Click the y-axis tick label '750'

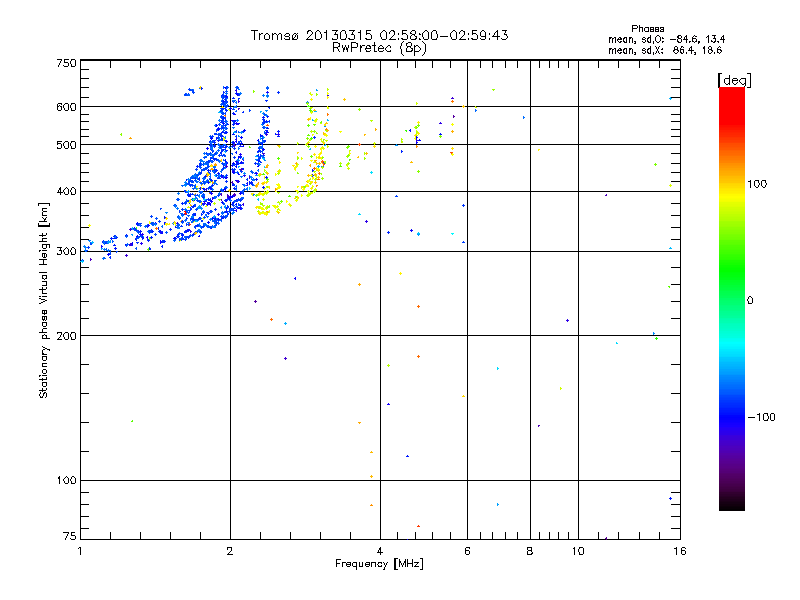point(66,63)
